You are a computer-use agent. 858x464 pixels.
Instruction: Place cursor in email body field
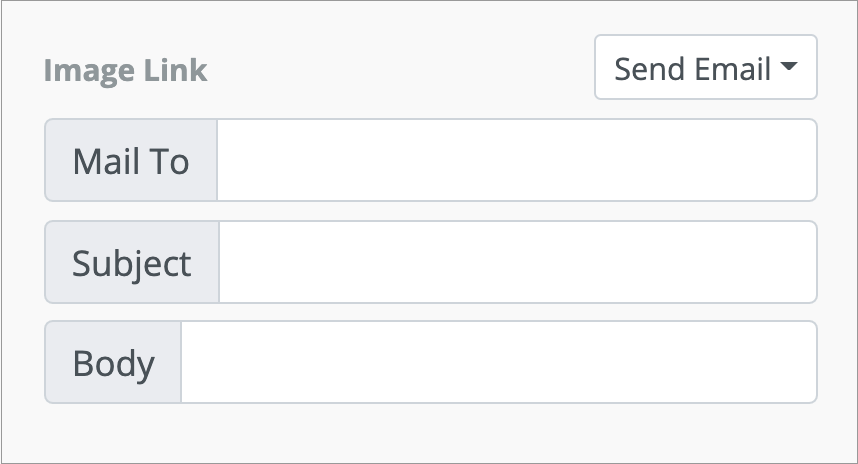click(x=498, y=362)
